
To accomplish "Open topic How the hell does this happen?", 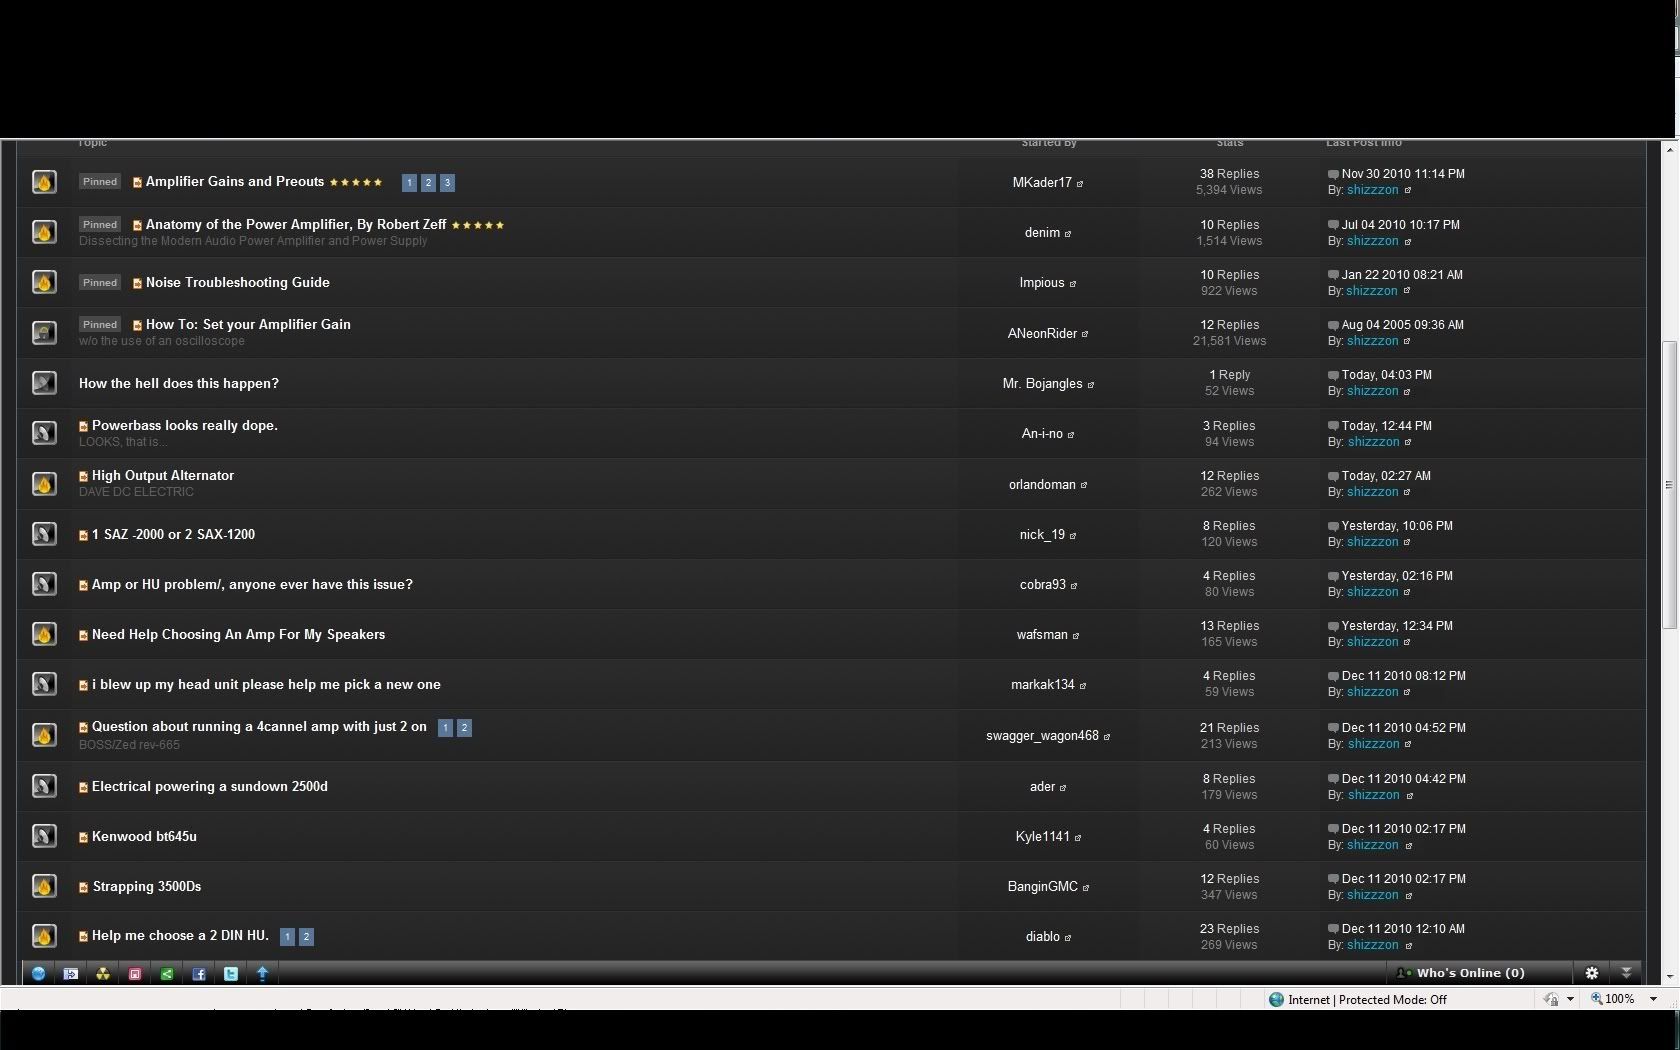I will pos(179,383).
